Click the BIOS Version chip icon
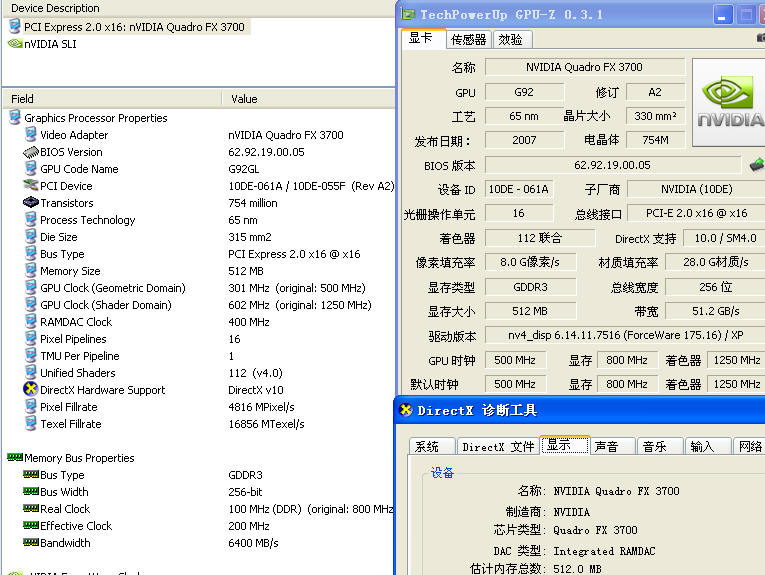 [x=30, y=152]
